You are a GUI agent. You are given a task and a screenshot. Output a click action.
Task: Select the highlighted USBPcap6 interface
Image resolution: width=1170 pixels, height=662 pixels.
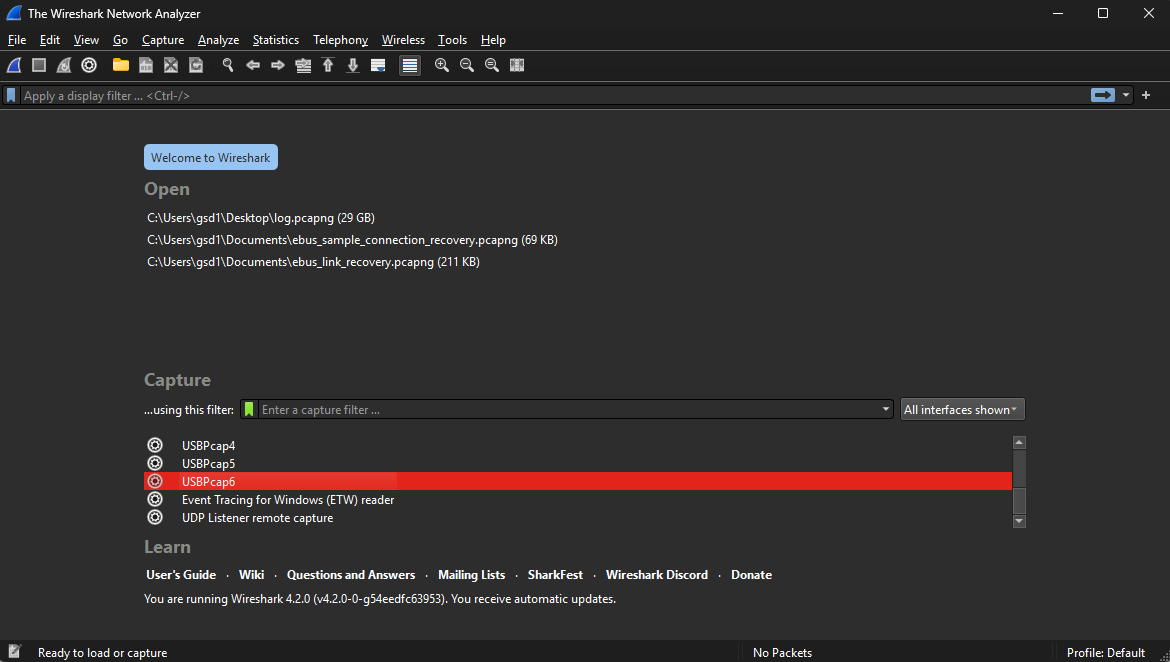tap(578, 481)
